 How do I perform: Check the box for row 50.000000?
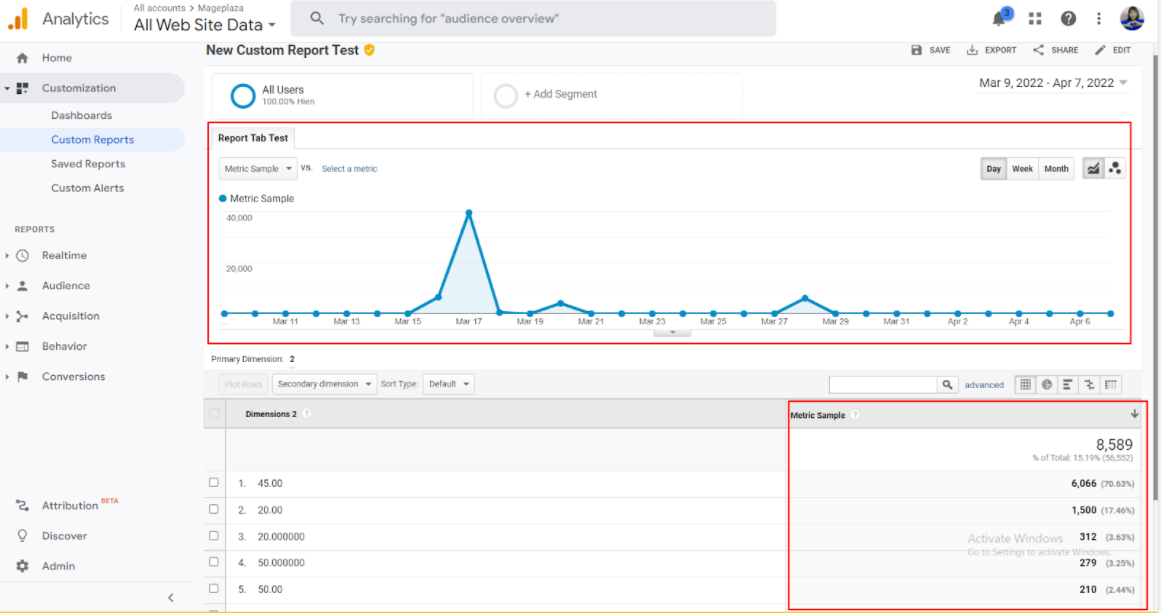click(x=213, y=563)
